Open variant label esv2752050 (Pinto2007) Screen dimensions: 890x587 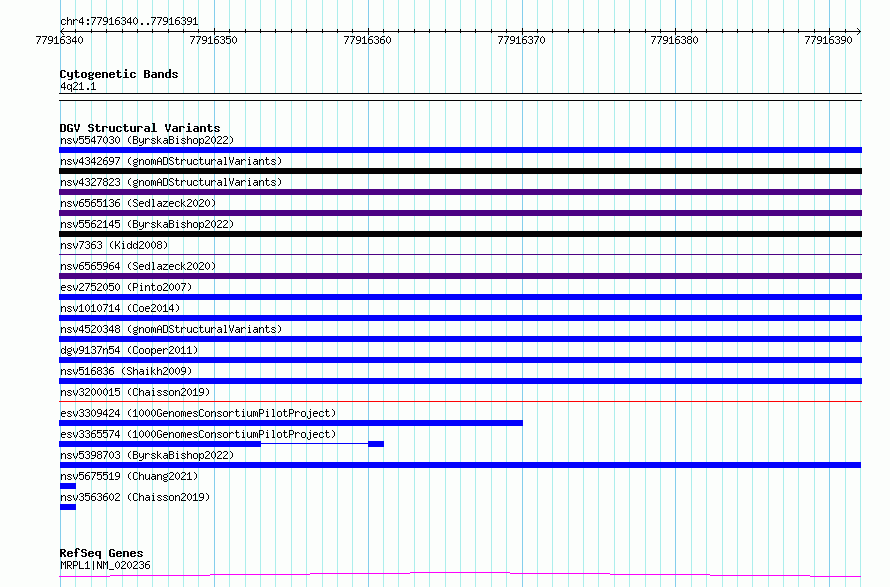[x=126, y=287]
